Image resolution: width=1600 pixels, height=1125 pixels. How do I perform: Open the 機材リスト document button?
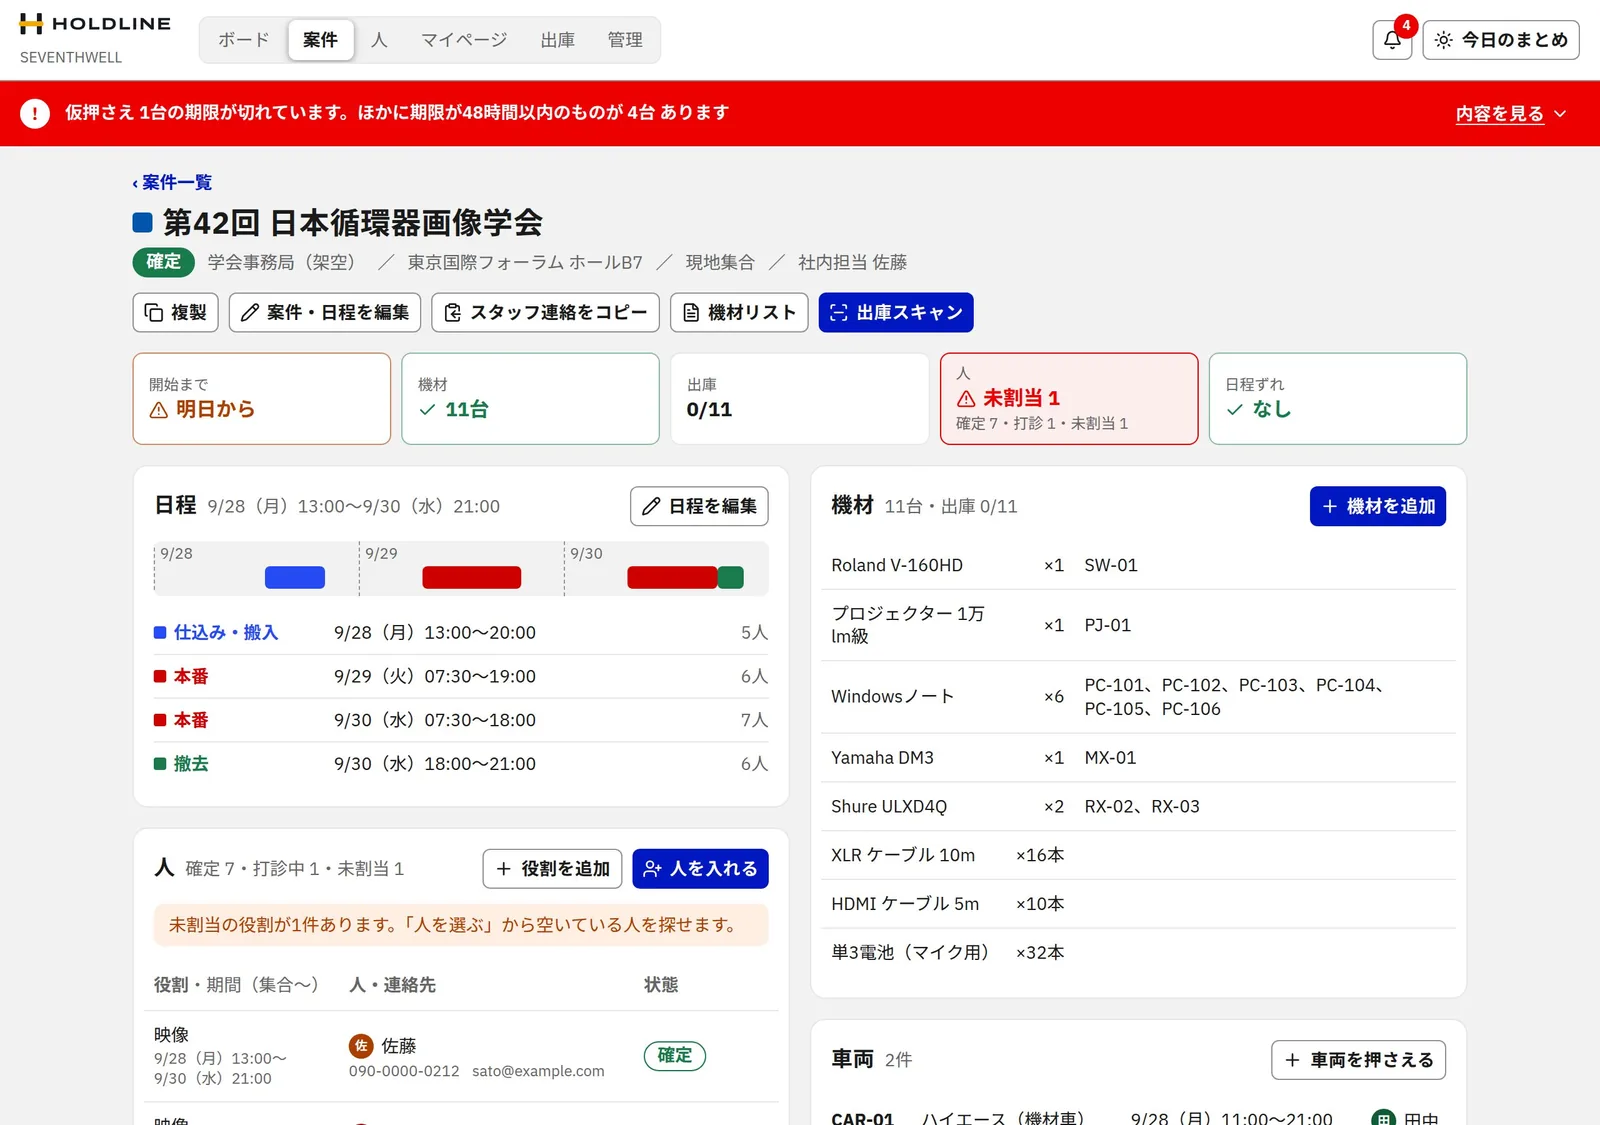tap(739, 313)
